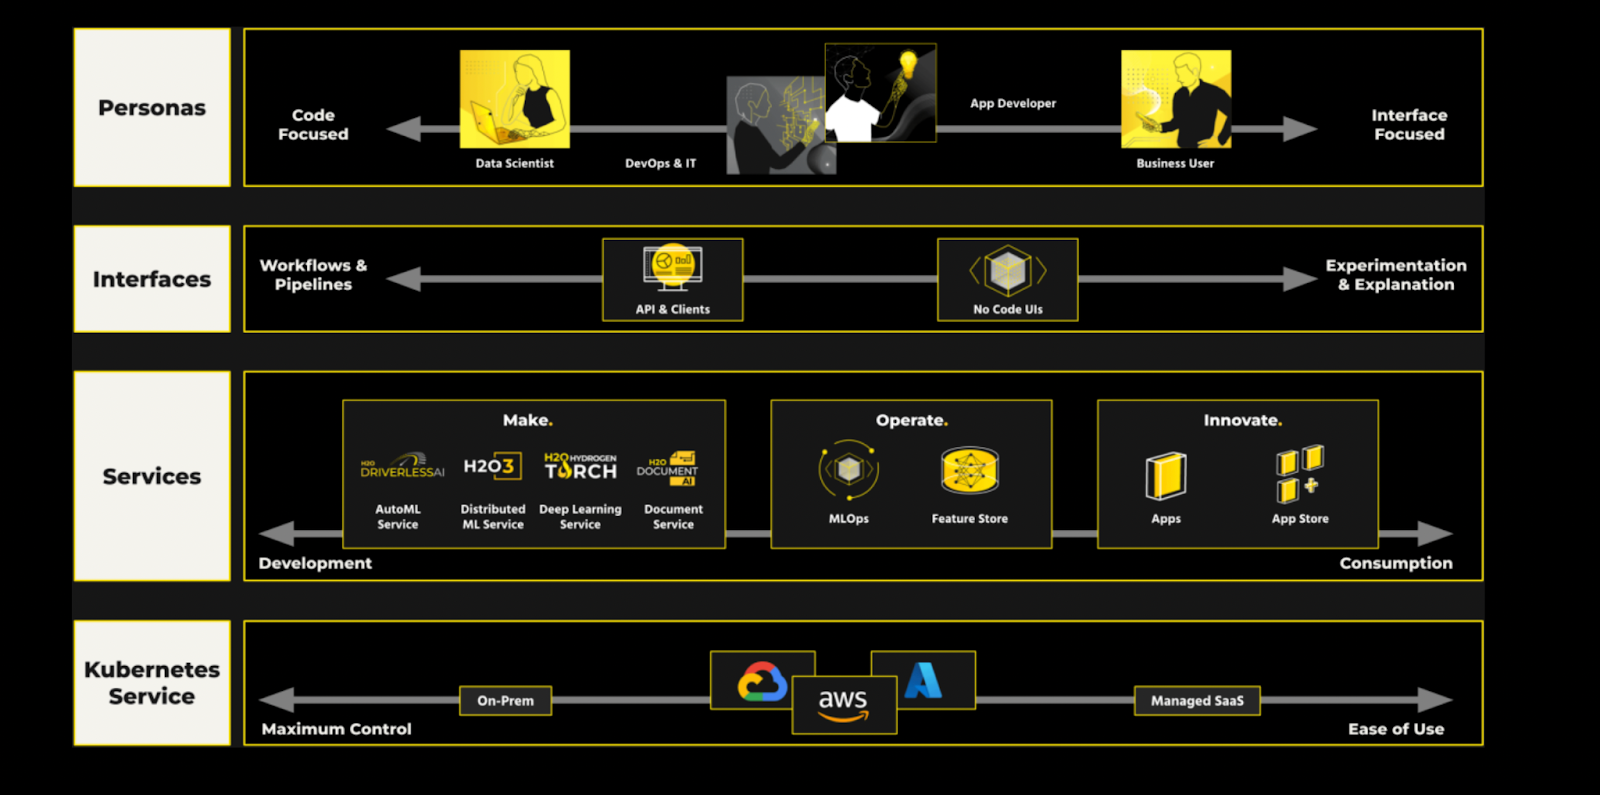Click the Managed SaaS label box
This screenshot has height=795, width=1600.
tap(1197, 700)
